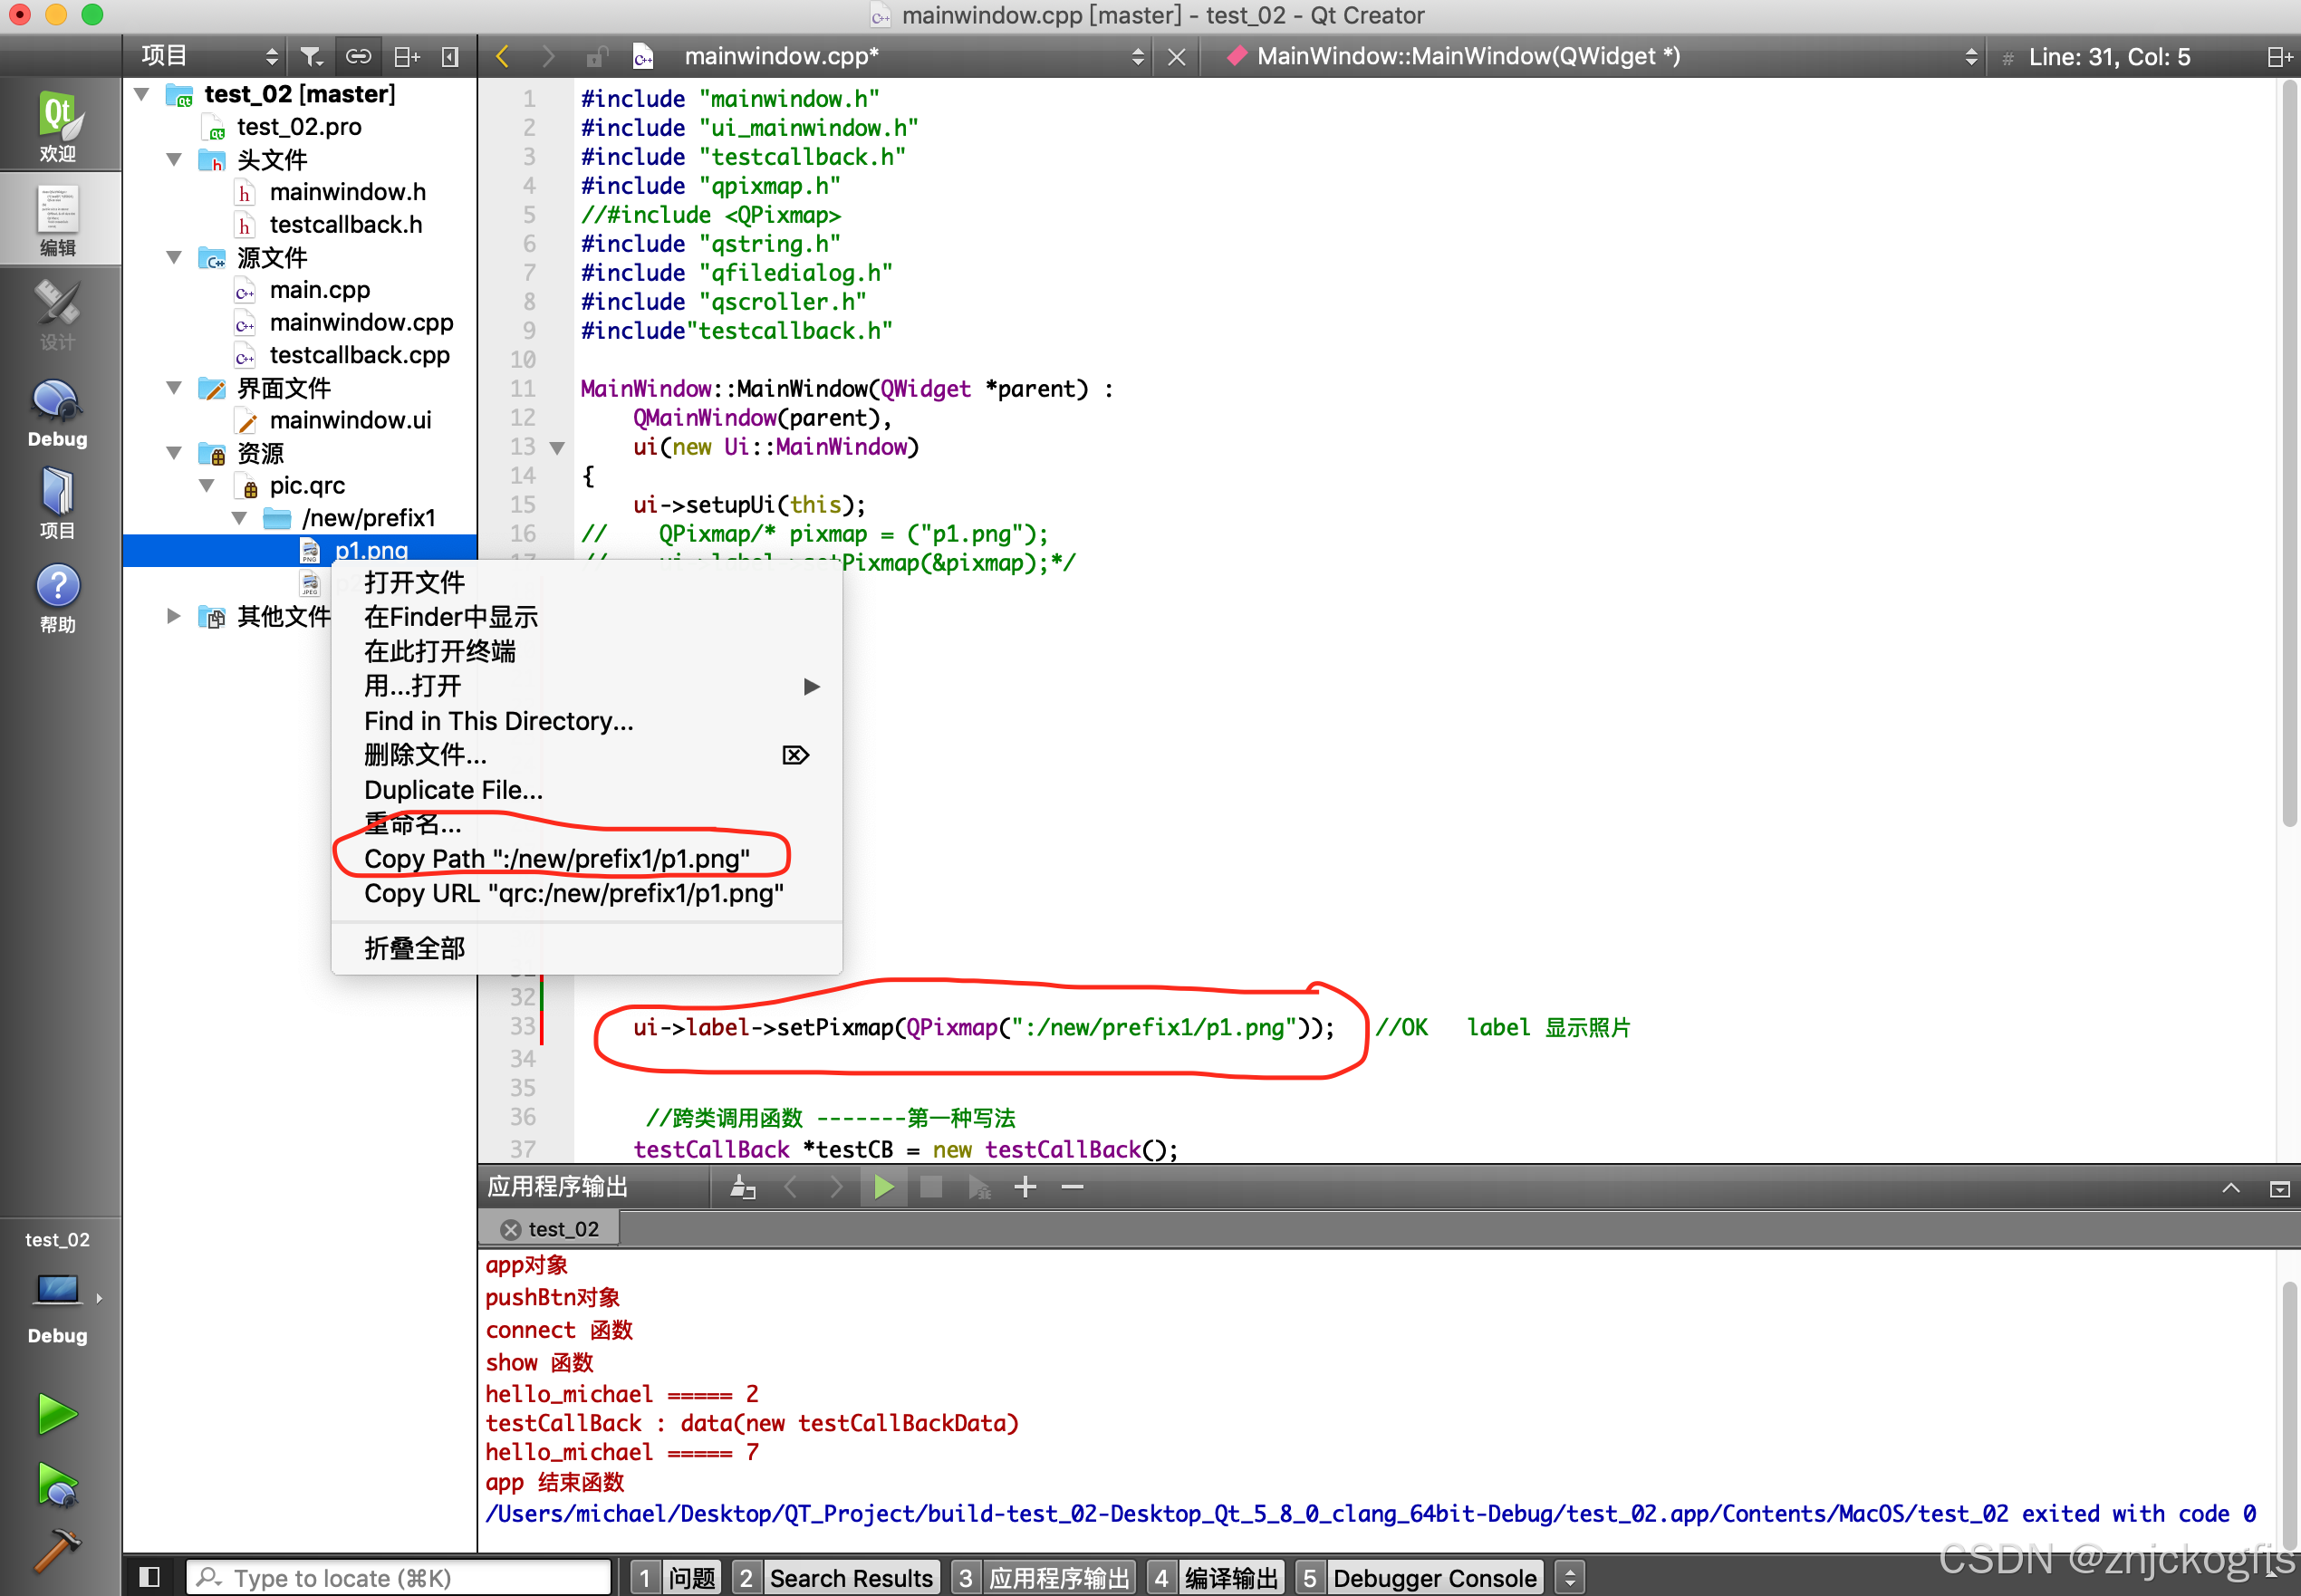
Task: Click the Build hammer icon
Action: pos(58,1551)
